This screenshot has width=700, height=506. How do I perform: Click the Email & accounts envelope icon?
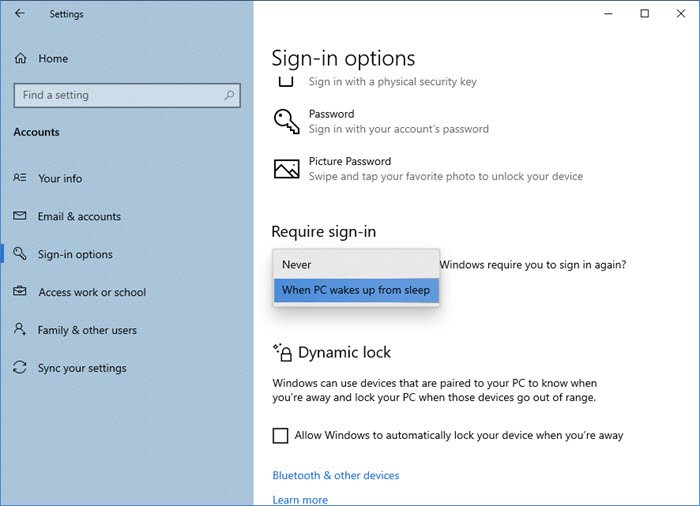[x=21, y=216]
